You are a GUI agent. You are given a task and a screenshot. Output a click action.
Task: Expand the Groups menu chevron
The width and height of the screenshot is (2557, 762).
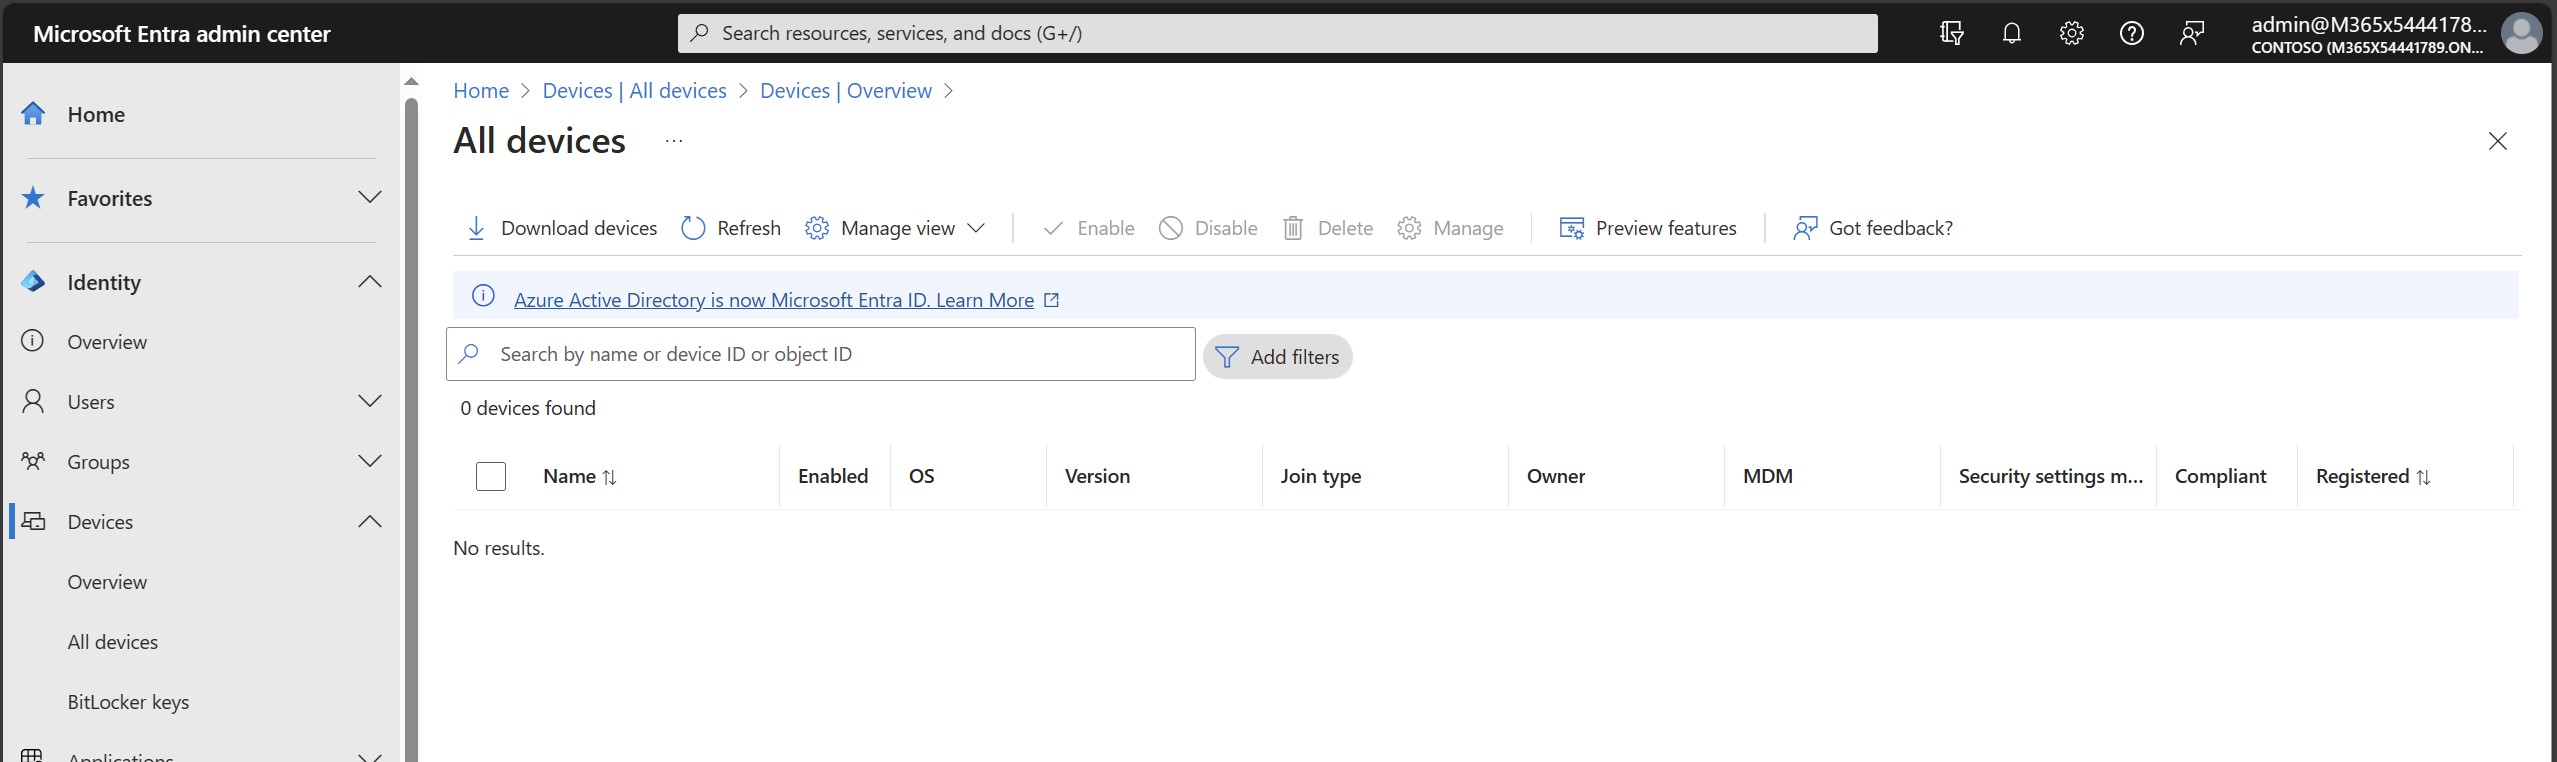pyautogui.click(x=370, y=461)
